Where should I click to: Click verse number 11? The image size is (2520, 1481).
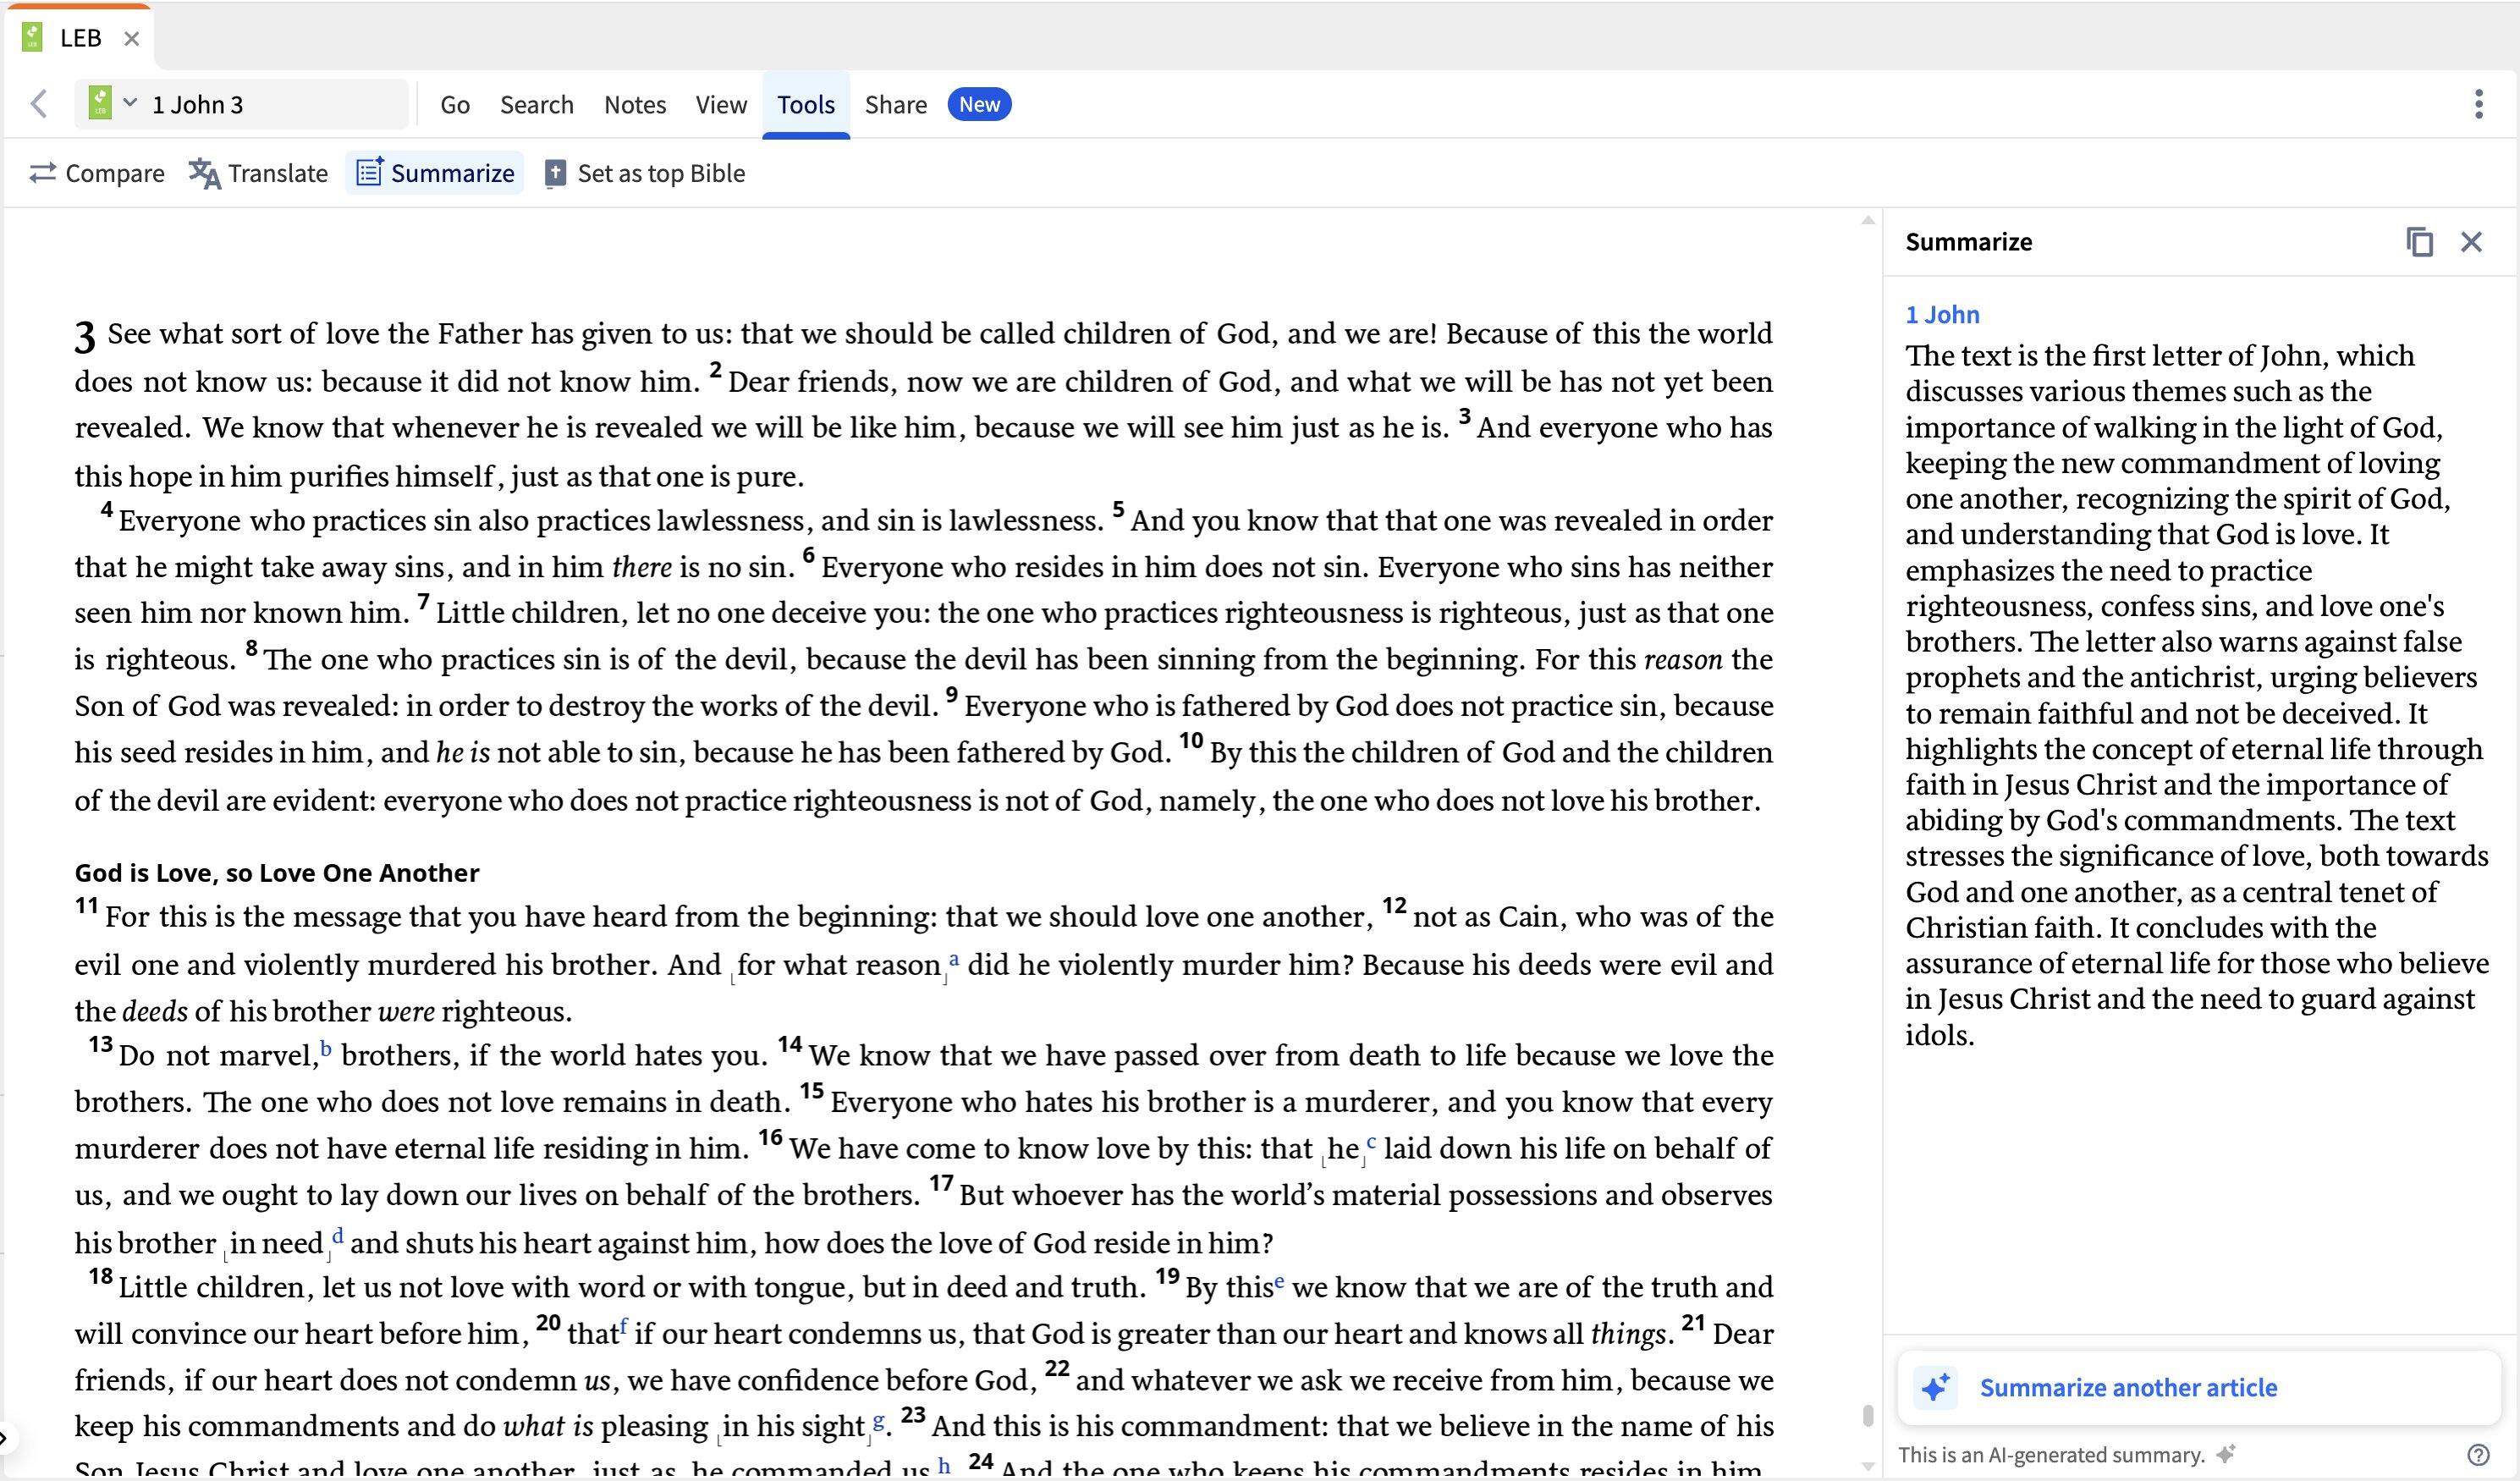pyautogui.click(x=86, y=906)
